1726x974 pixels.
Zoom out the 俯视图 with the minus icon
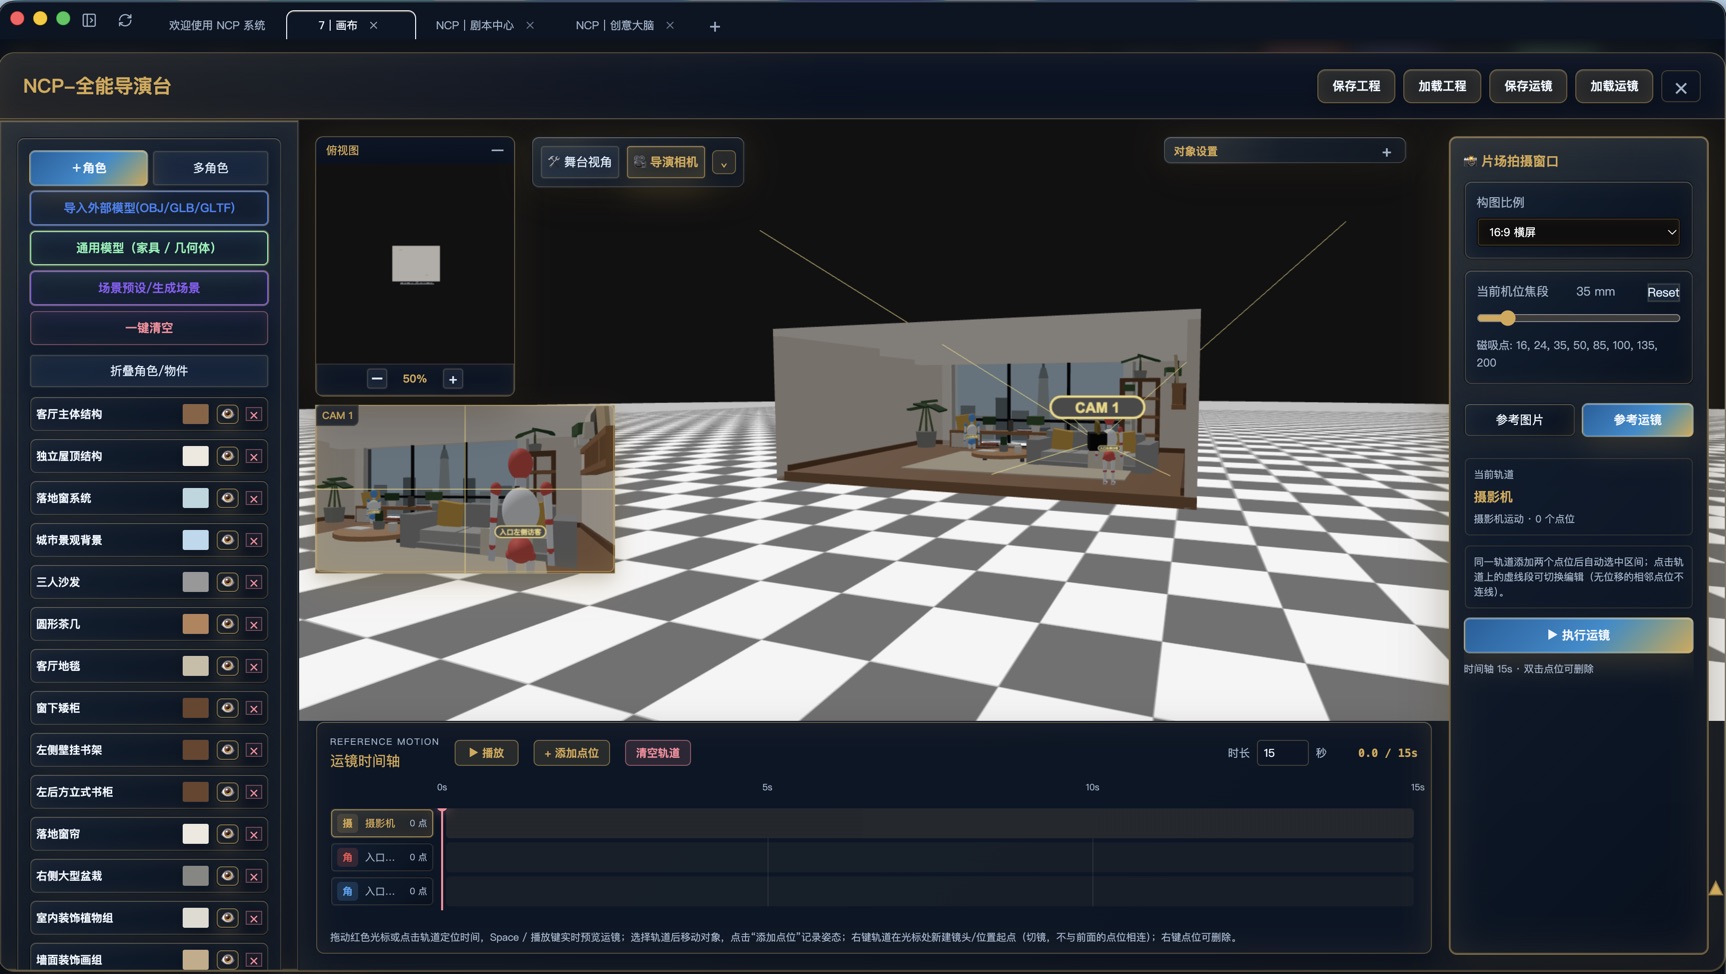377,379
